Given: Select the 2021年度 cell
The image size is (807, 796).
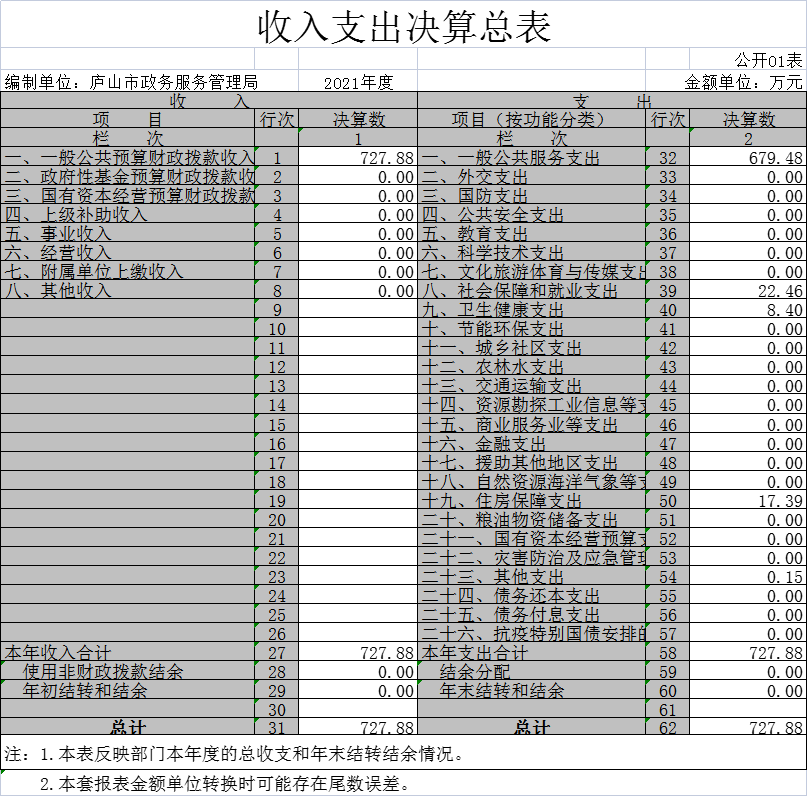Looking at the screenshot, I should [358, 82].
